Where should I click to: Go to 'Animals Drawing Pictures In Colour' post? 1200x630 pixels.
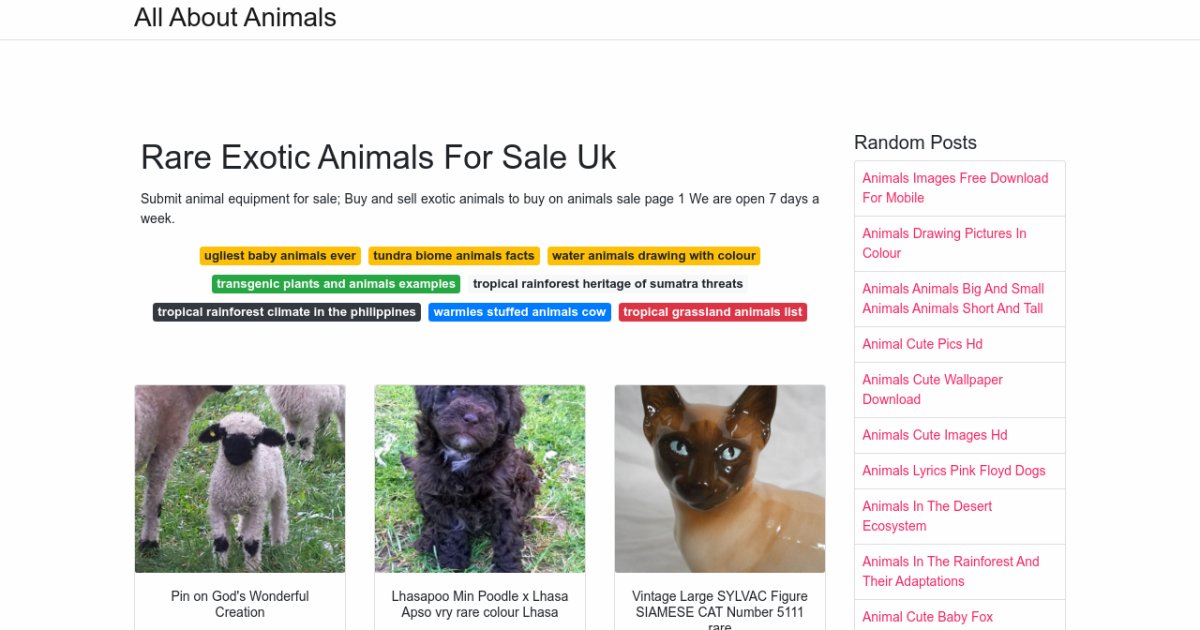click(x=944, y=243)
